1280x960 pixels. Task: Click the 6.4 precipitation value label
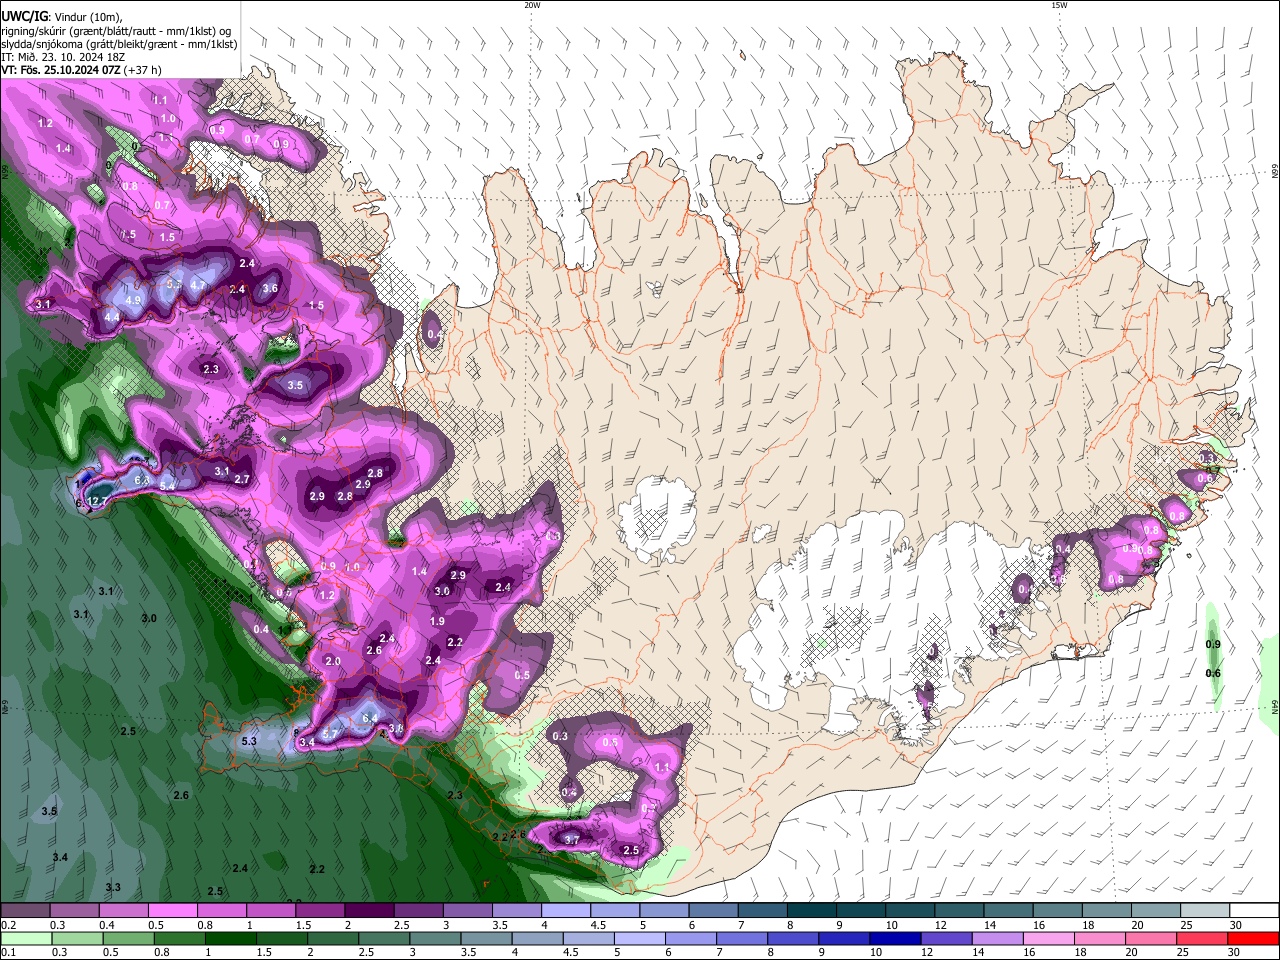369,718
